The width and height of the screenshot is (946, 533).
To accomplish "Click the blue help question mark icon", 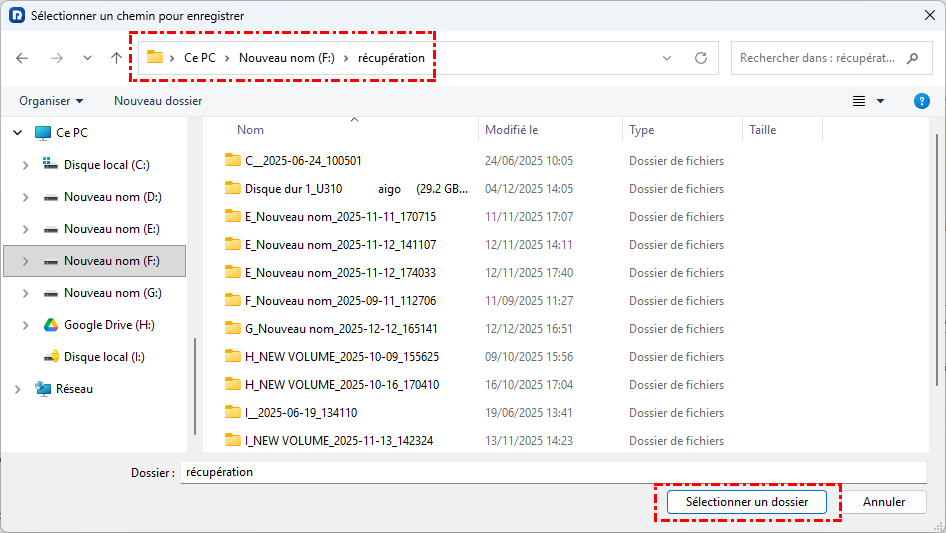I will [x=922, y=101].
